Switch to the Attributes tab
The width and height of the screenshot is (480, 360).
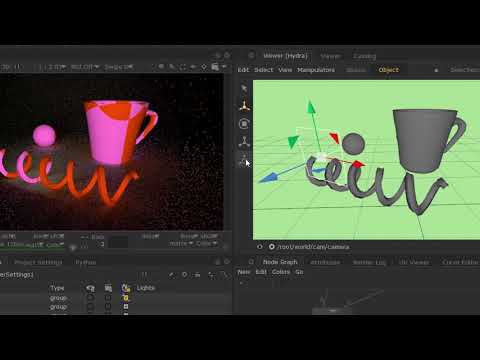click(x=325, y=262)
